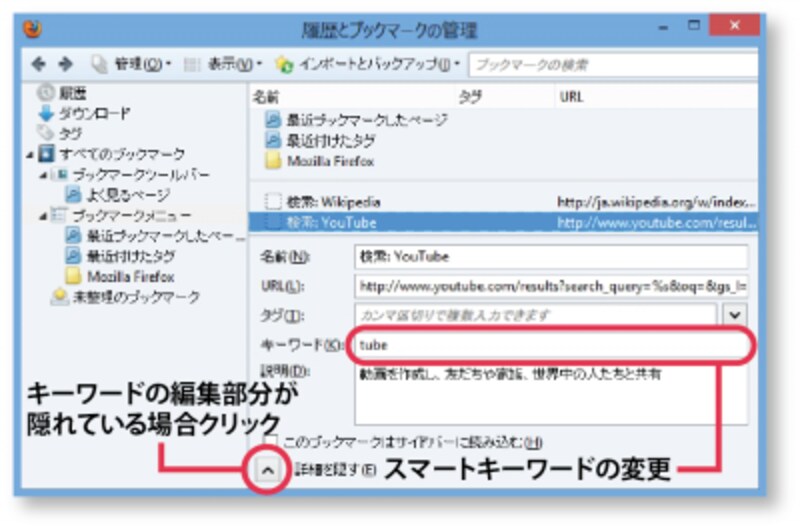Click the キーワード field containing tube
This screenshot has height=530, width=800.
coord(551,345)
